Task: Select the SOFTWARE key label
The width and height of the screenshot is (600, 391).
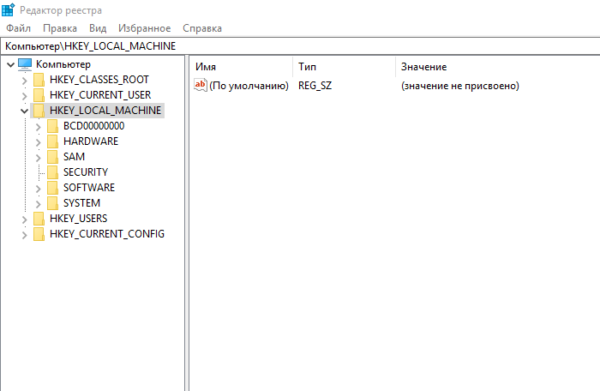Action: tap(89, 187)
